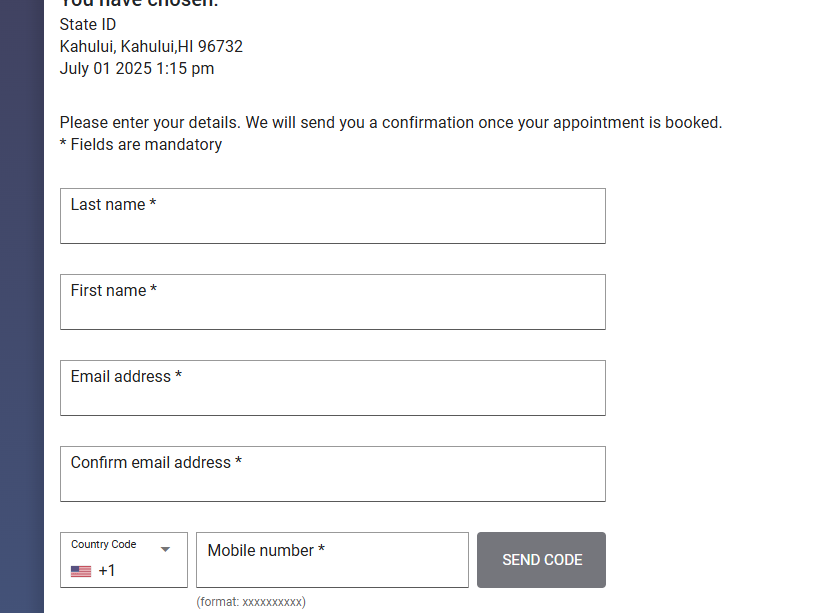Select the Mobile number input field
The image size is (818, 613).
pyautogui.click(x=332, y=560)
